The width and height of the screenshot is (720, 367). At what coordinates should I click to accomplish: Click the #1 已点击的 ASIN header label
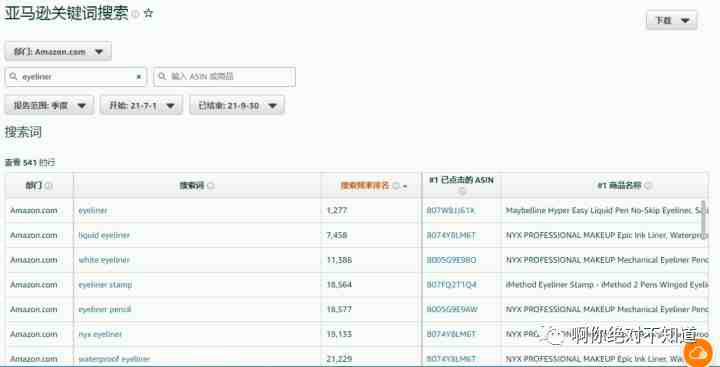(461, 180)
